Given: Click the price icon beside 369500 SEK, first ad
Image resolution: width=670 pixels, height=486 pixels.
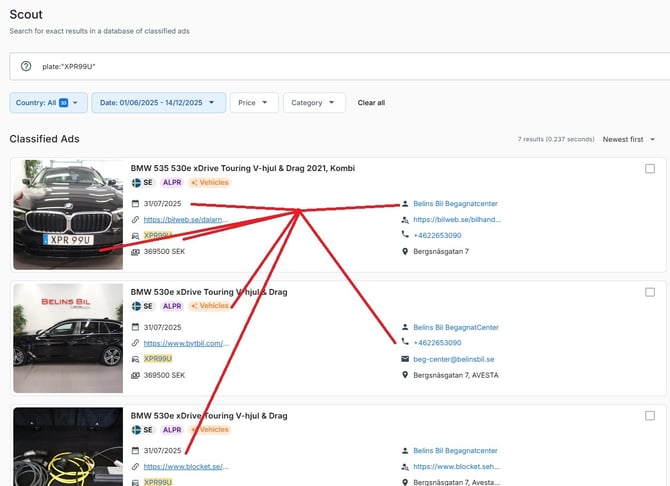Looking at the screenshot, I should click(x=135, y=252).
